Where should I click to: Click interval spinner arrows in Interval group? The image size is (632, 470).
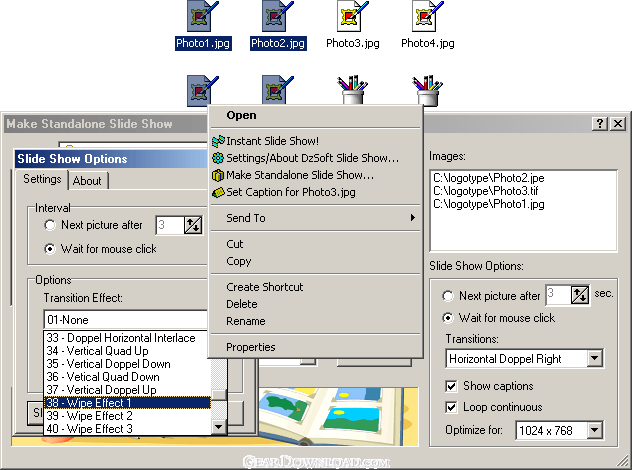(x=193, y=225)
